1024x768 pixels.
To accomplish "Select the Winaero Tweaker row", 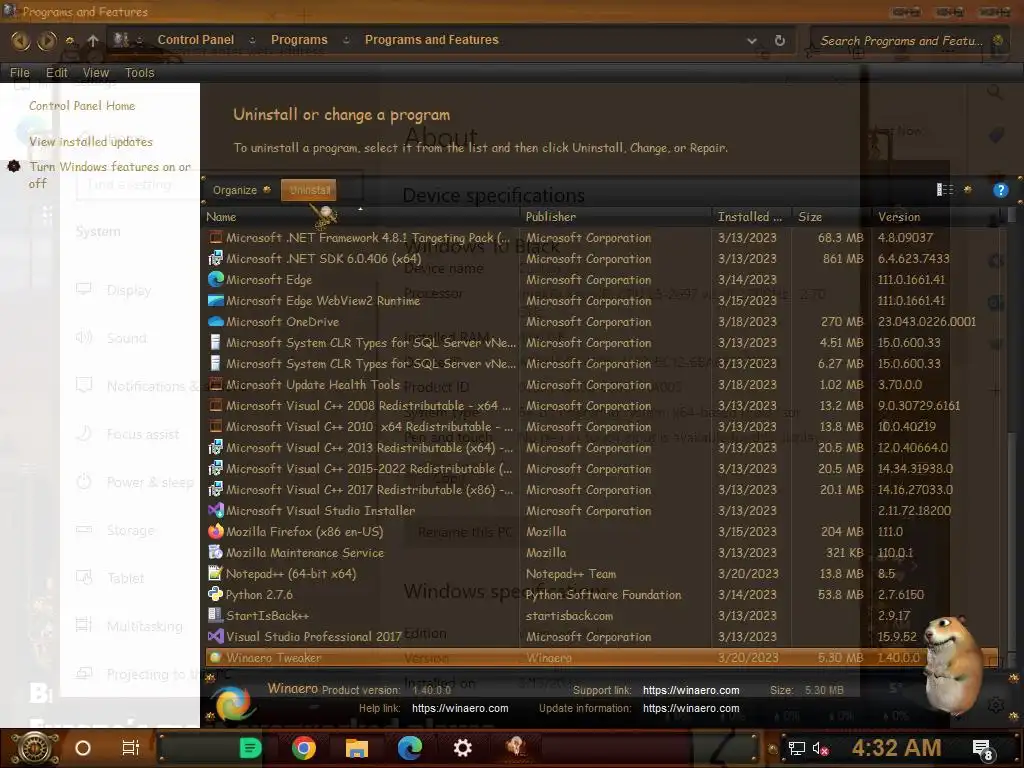I will click(601, 658).
